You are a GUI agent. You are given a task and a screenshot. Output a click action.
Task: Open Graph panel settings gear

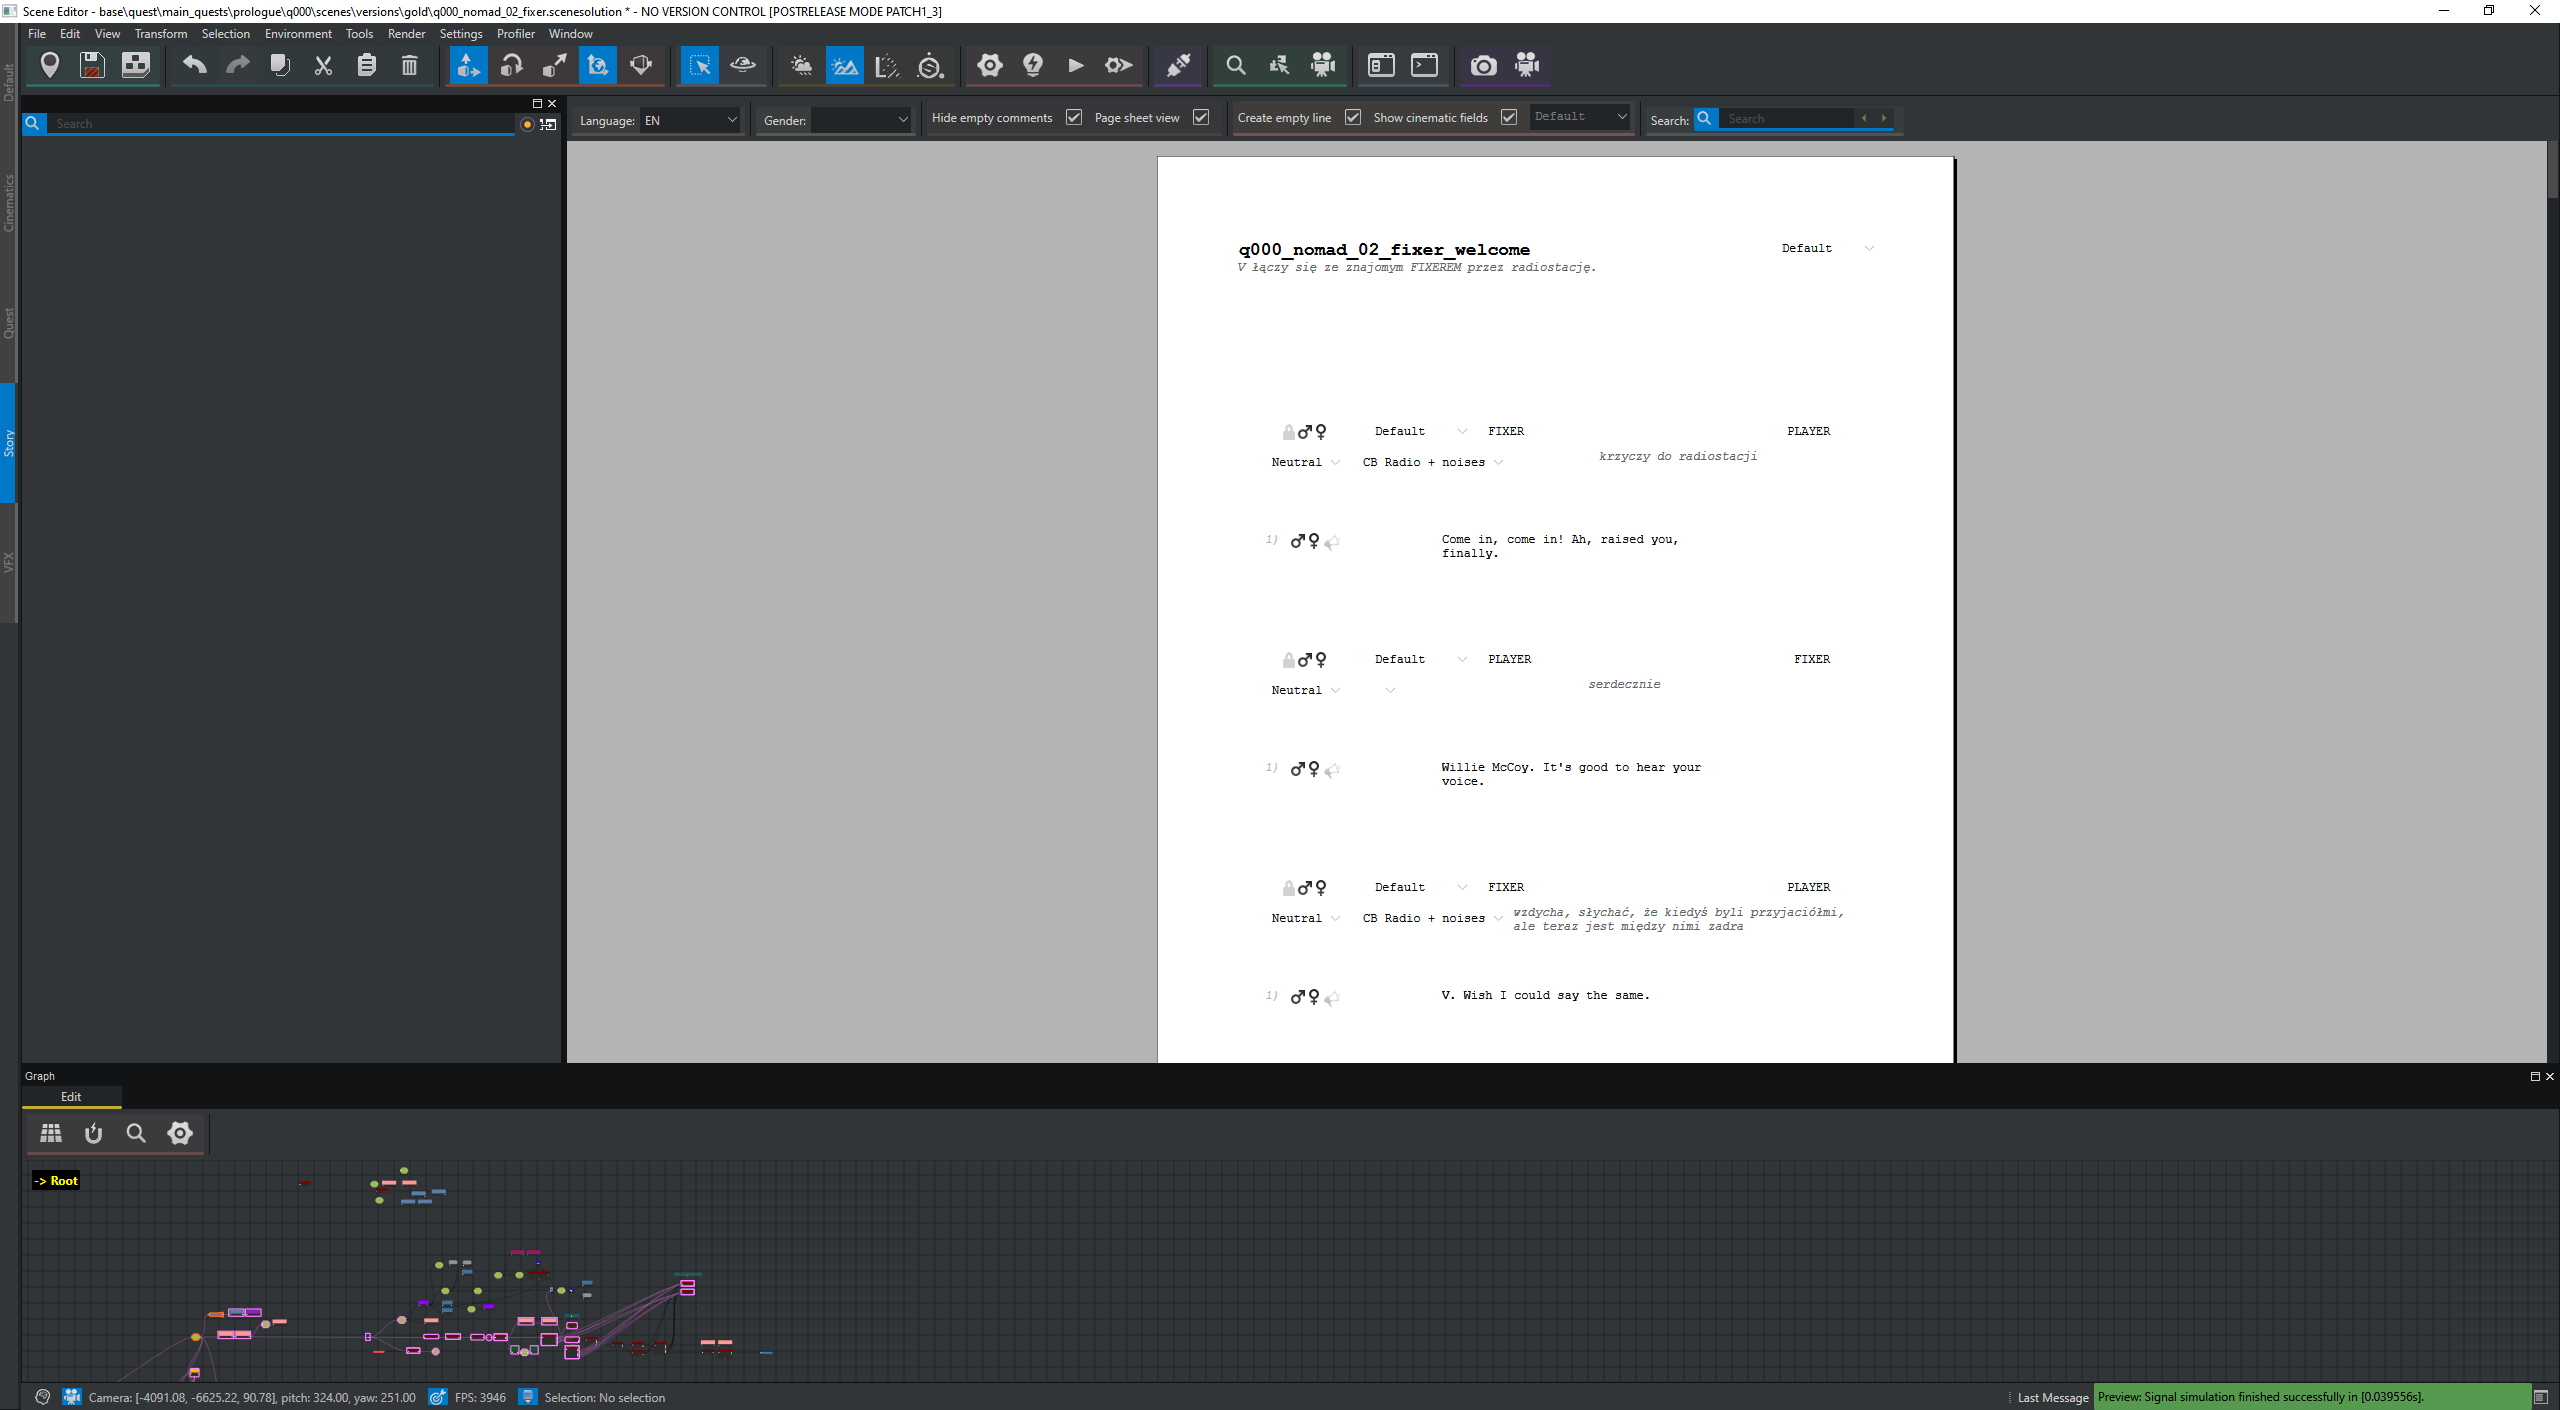[x=180, y=1133]
